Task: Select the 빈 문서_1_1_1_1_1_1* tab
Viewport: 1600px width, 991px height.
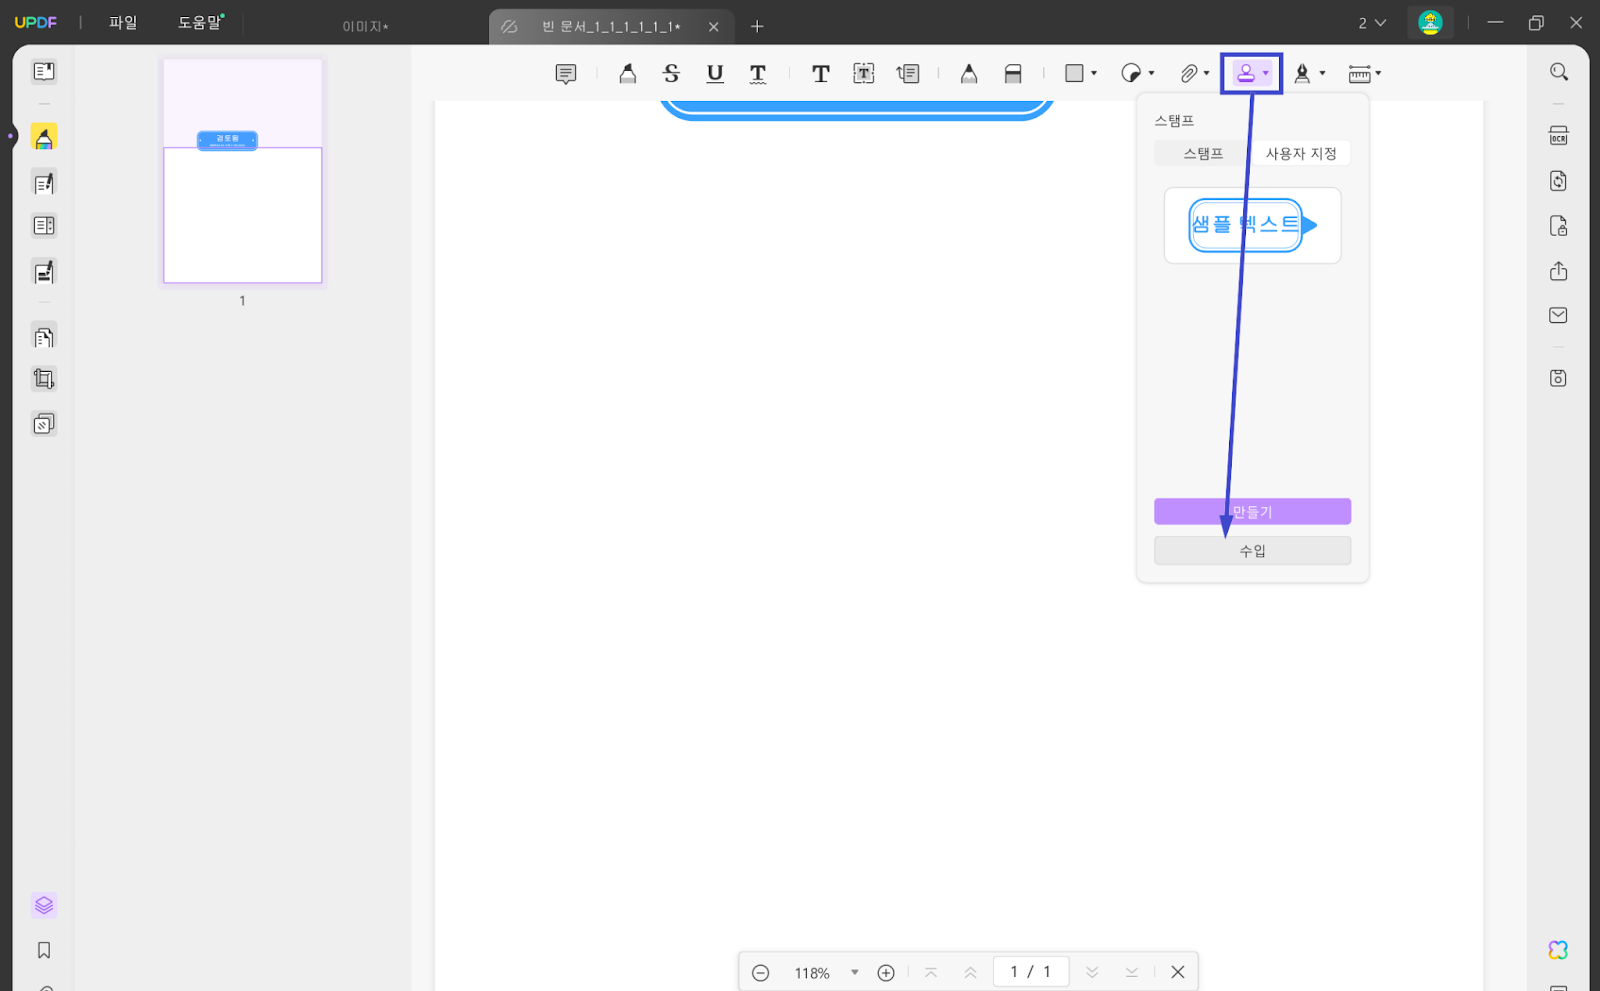Action: pos(611,27)
